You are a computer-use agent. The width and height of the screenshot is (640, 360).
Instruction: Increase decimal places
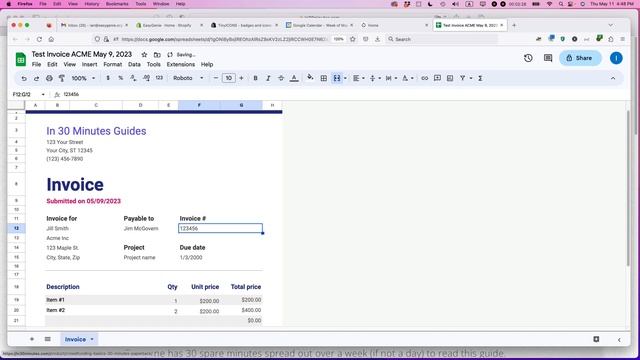click(x=146, y=78)
